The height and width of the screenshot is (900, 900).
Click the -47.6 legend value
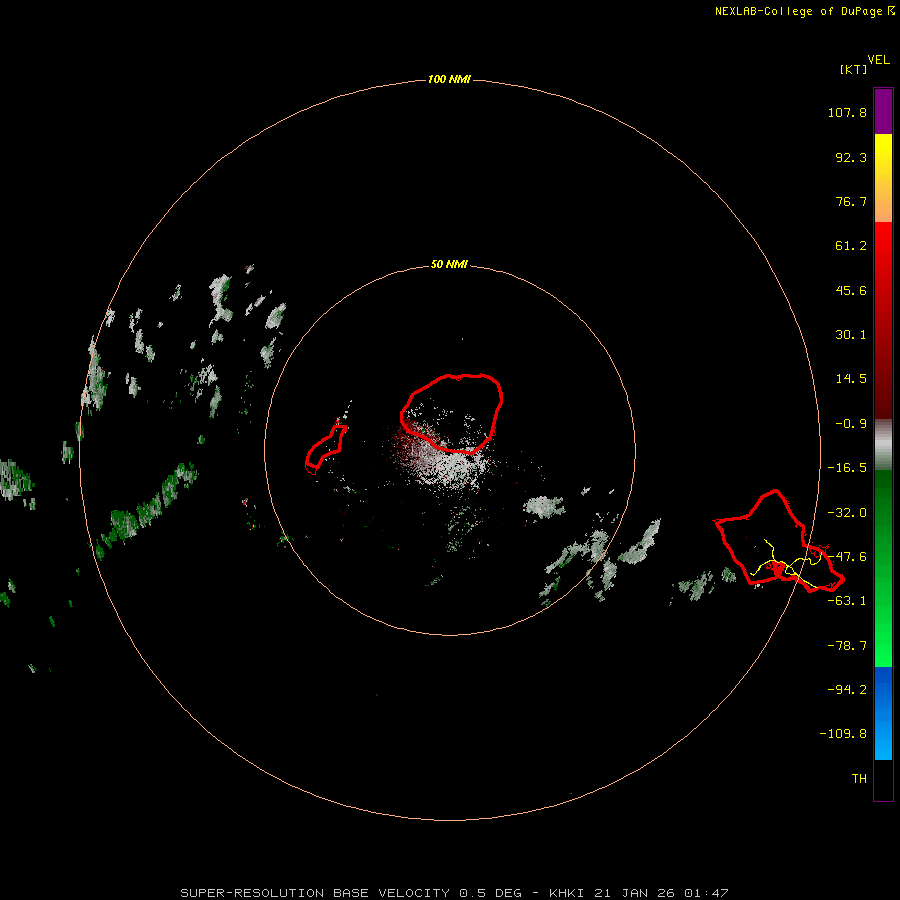[x=847, y=557]
